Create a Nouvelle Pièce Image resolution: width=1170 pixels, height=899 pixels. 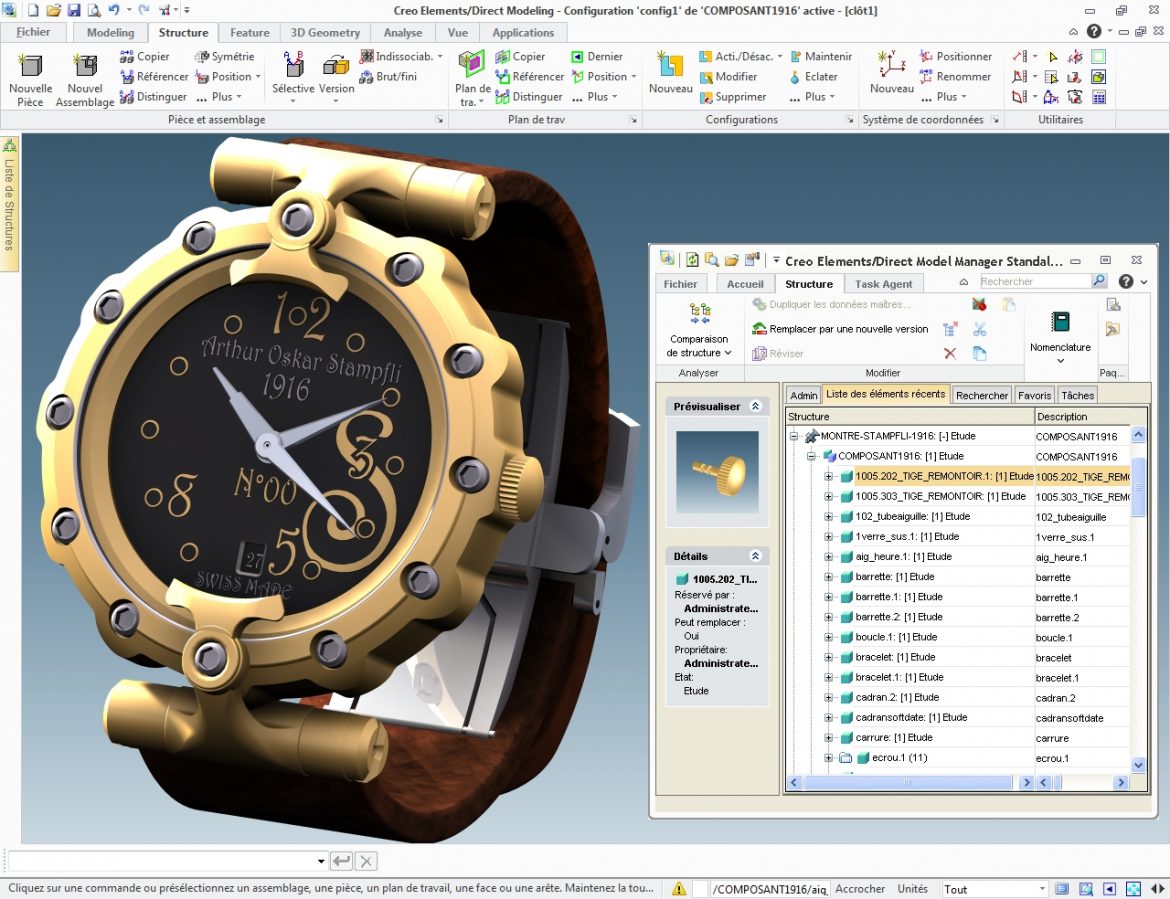30,80
